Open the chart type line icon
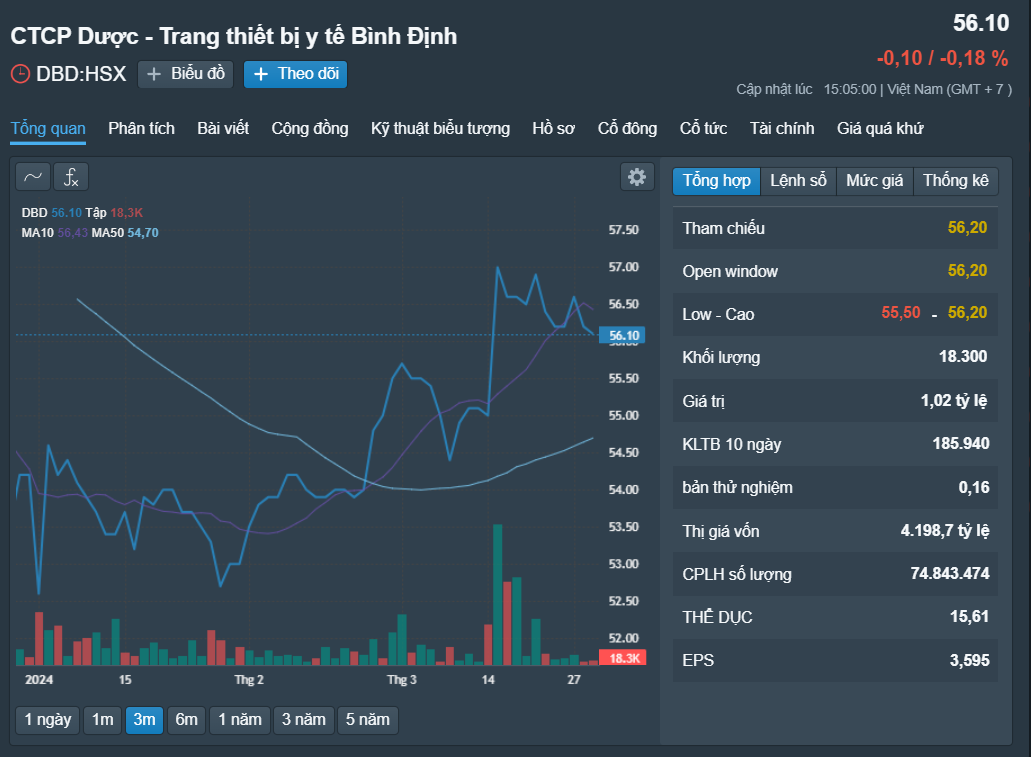Viewport: 1031px width, 757px height. tap(33, 177)
